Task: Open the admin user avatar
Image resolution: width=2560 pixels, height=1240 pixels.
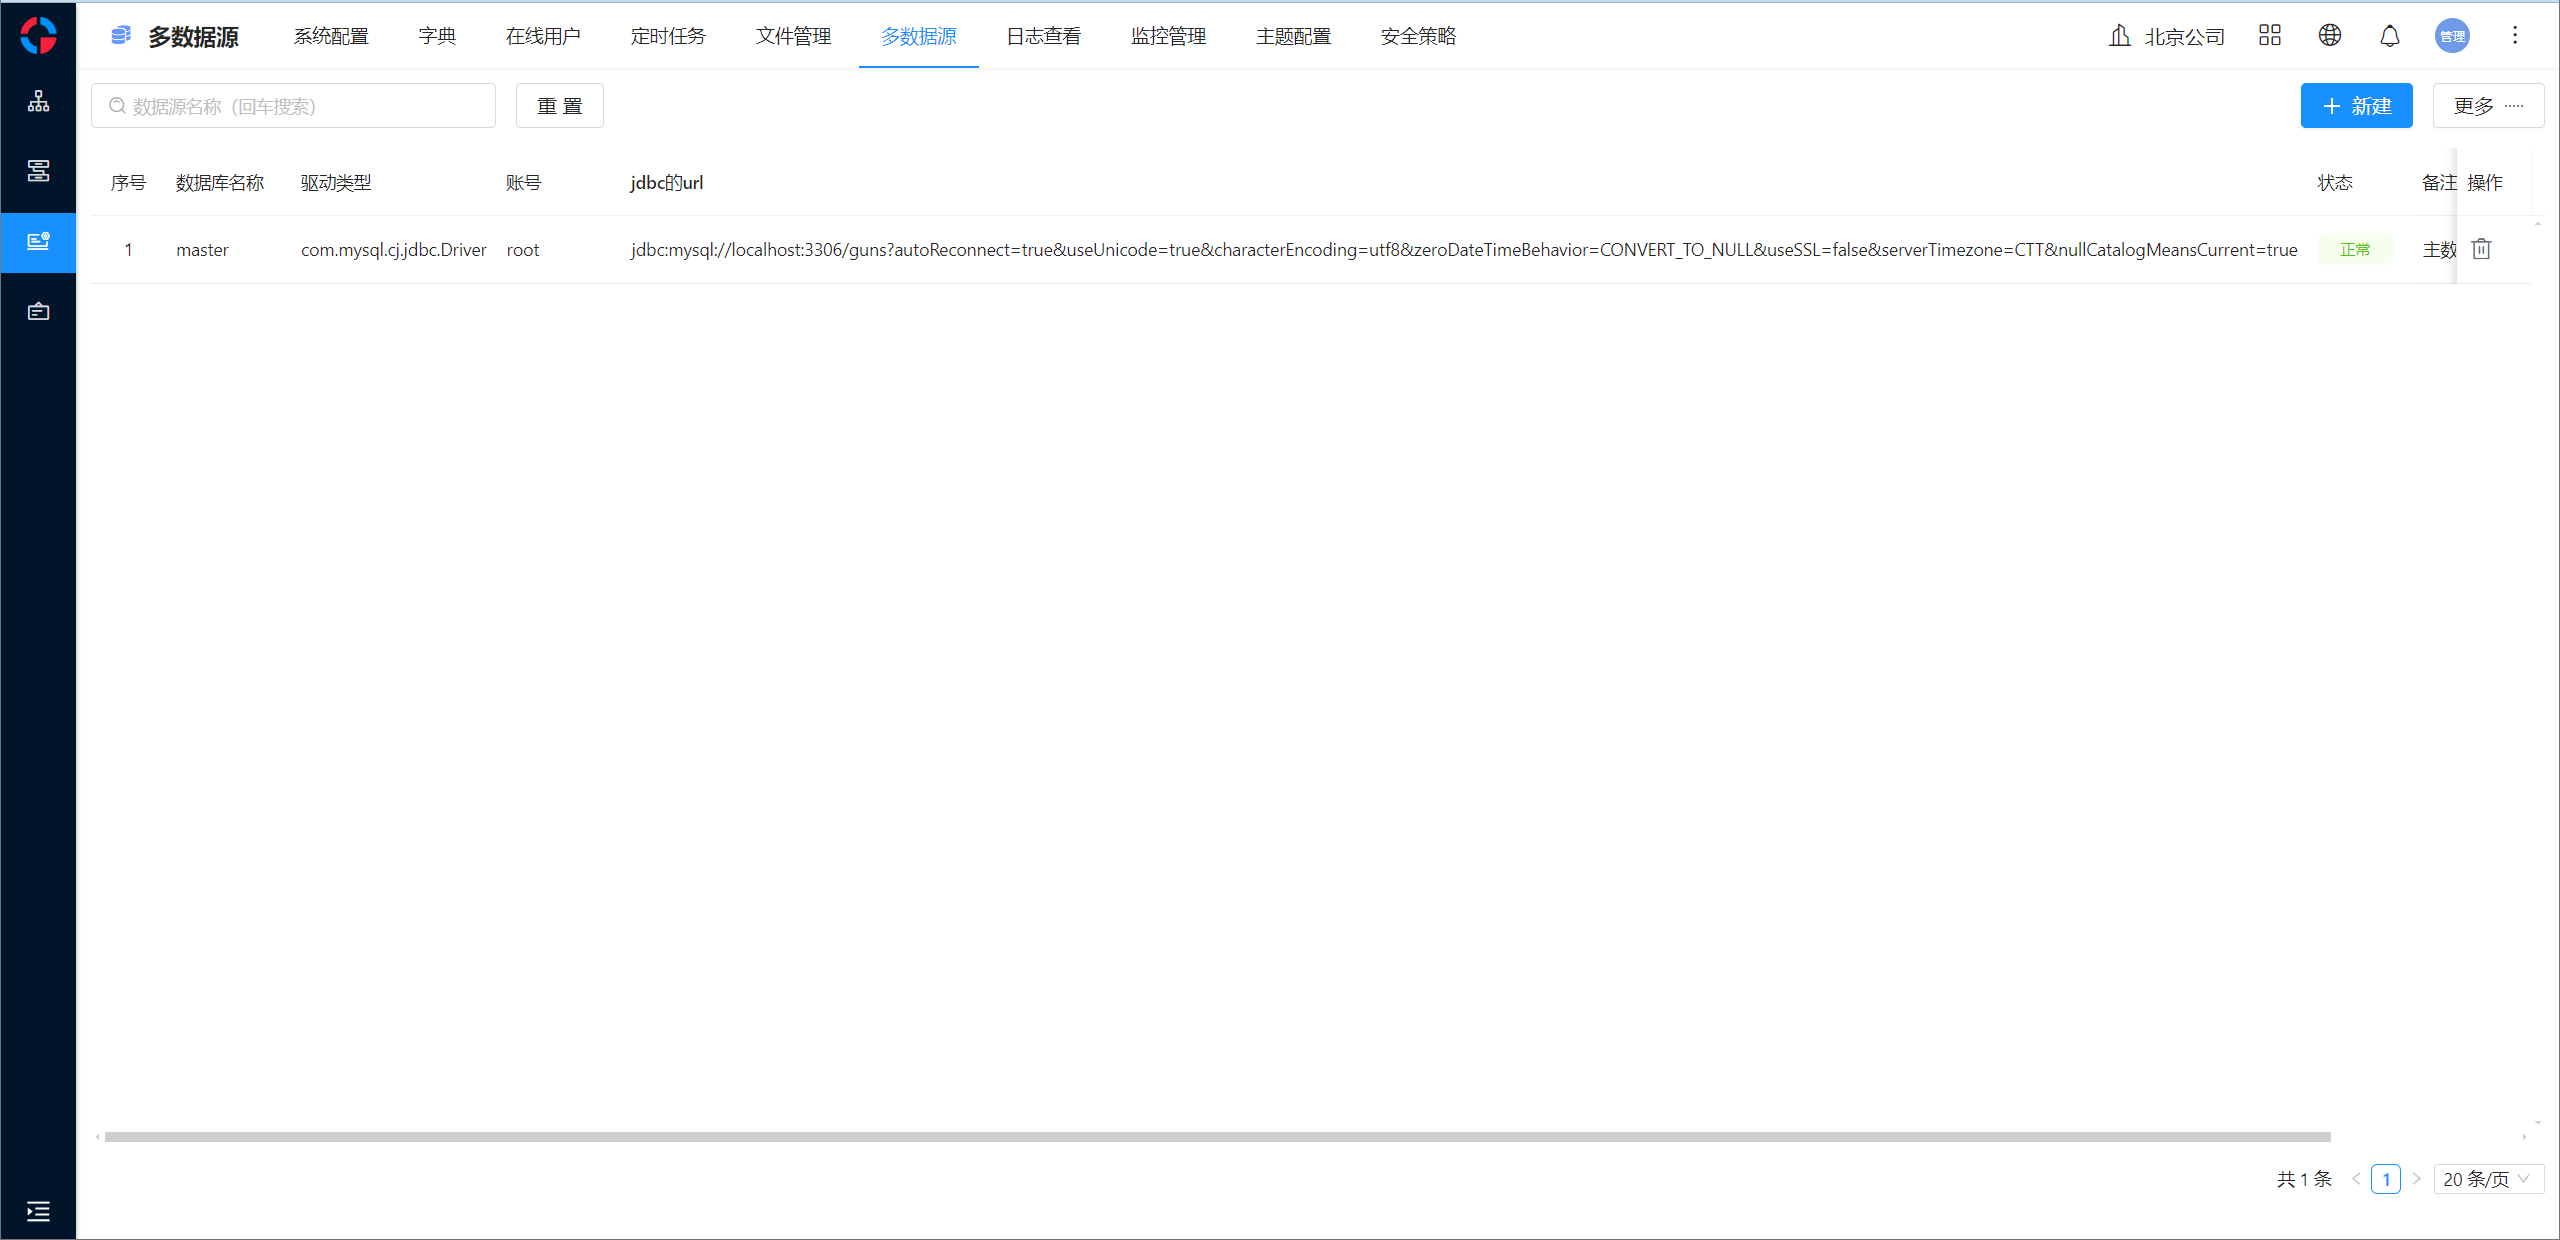Action: click(x=2451, y=36)
